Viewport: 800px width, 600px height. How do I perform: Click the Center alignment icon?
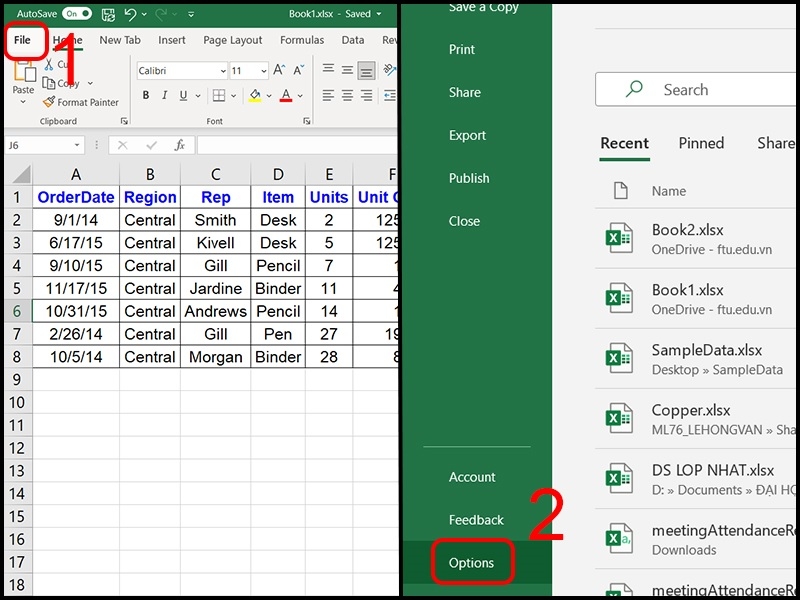click(347, 95)
